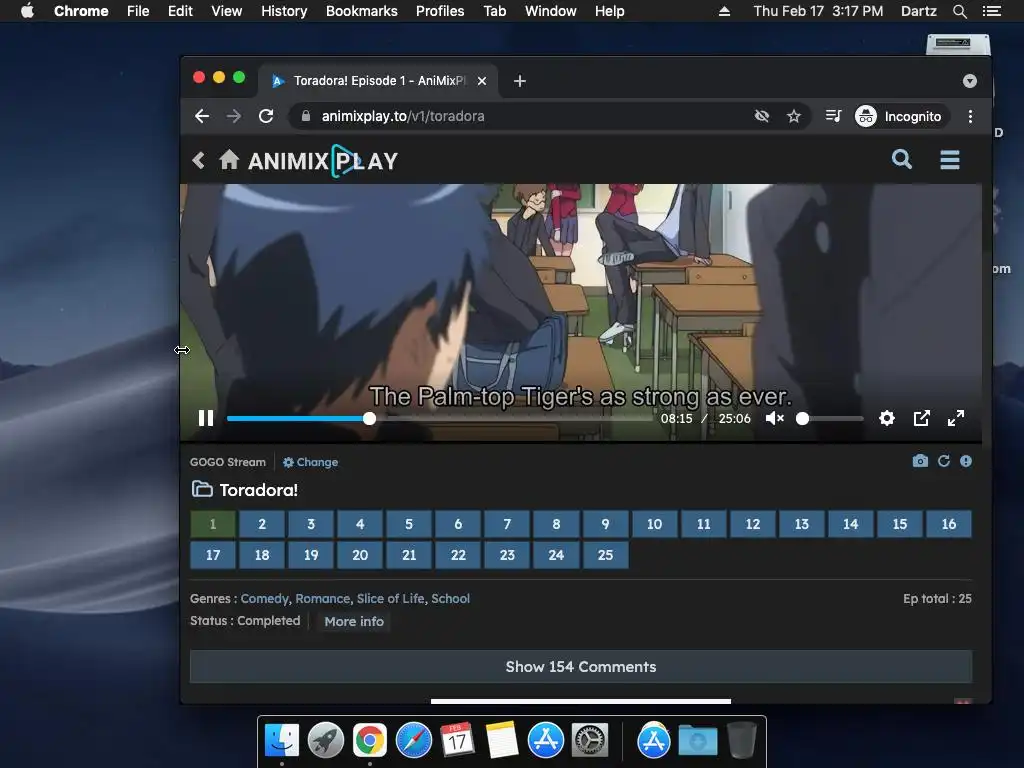Screen dimensions: 1024x768
Task: Click the crossed-out eye icon in the address bar
Action: coord(761,116)
